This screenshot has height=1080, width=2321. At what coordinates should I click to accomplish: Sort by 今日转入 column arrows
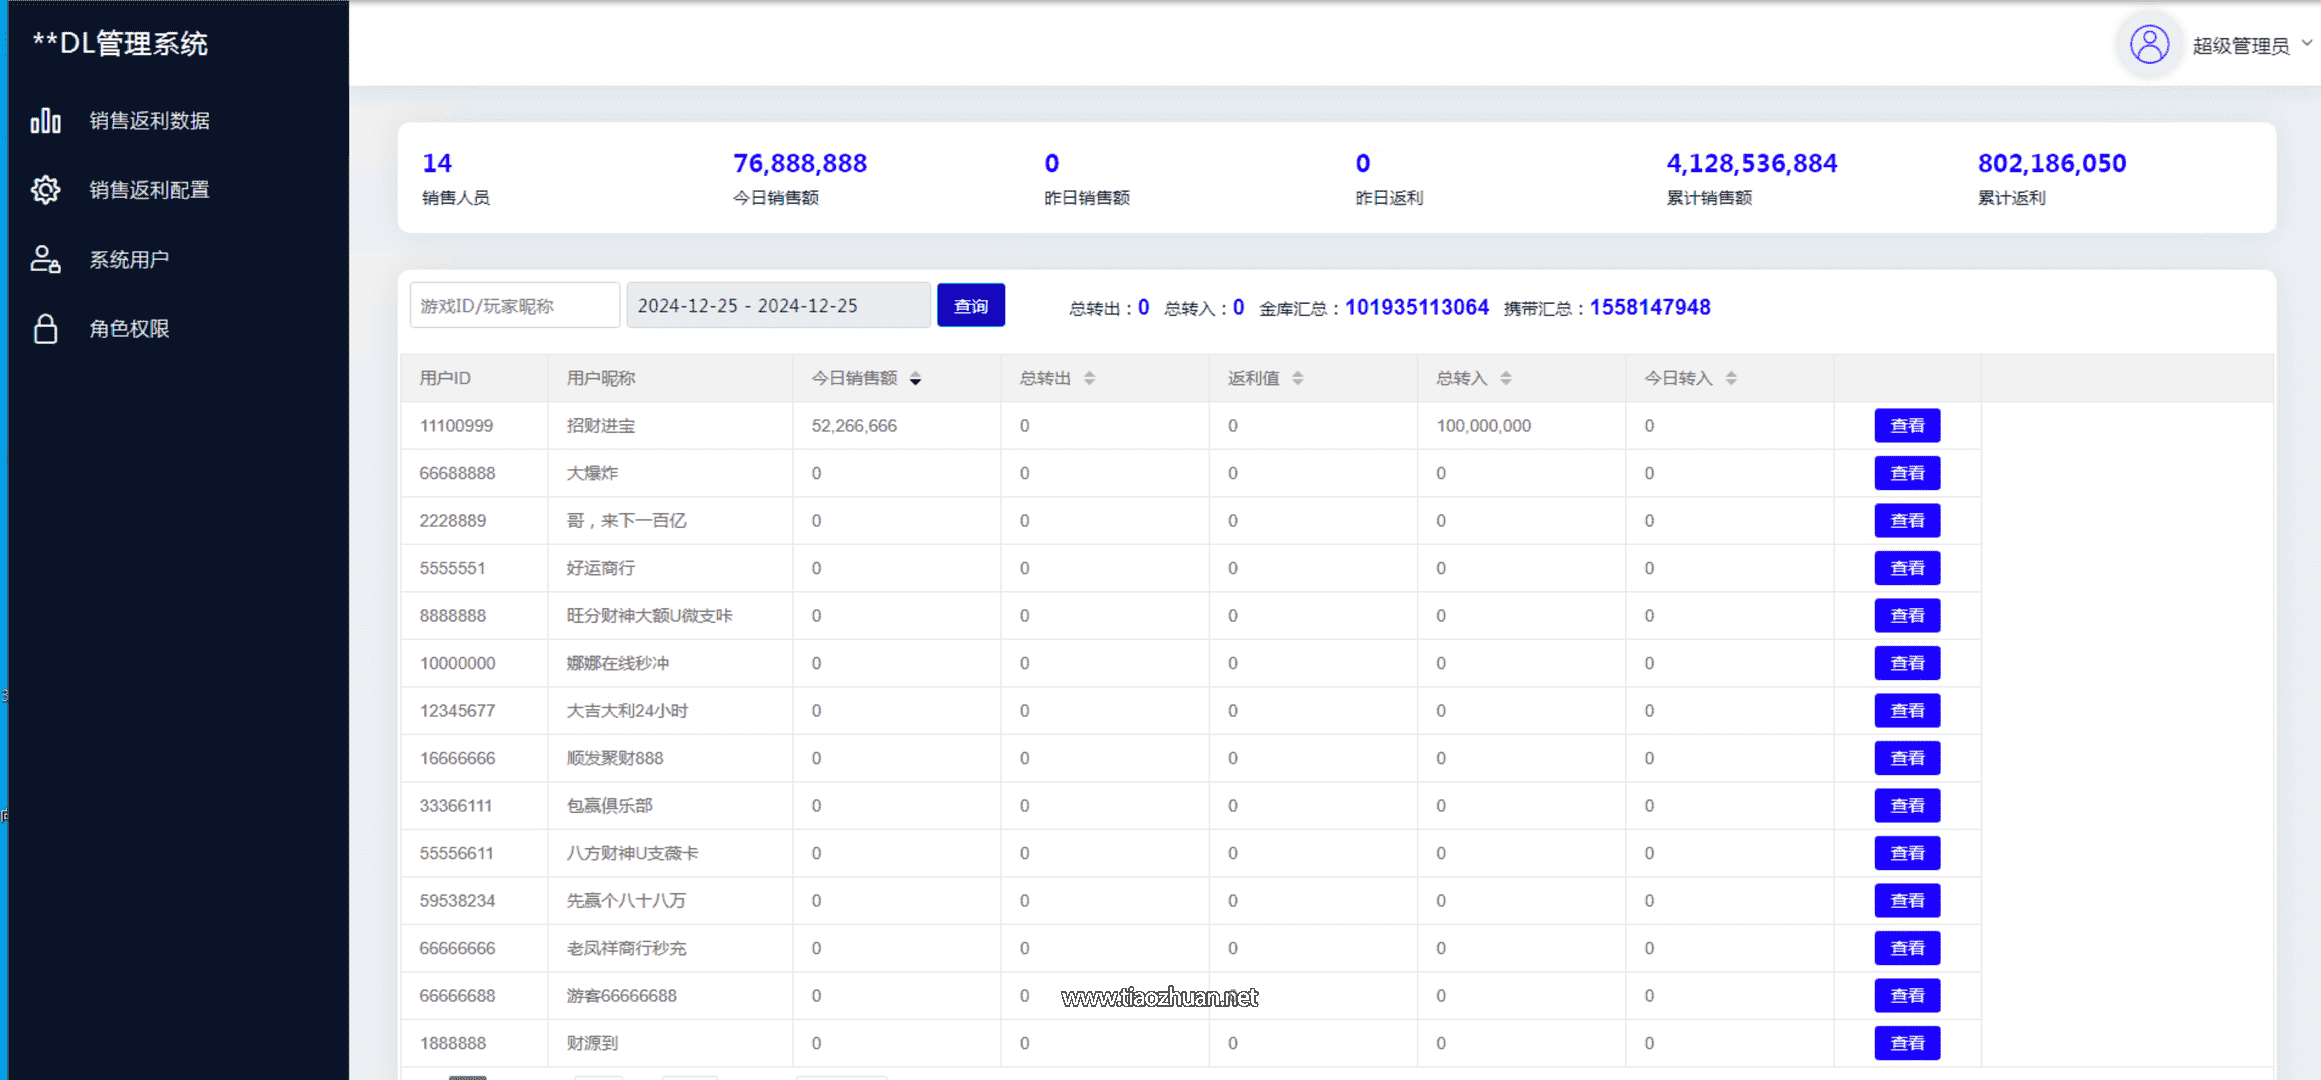point(1731,379)
